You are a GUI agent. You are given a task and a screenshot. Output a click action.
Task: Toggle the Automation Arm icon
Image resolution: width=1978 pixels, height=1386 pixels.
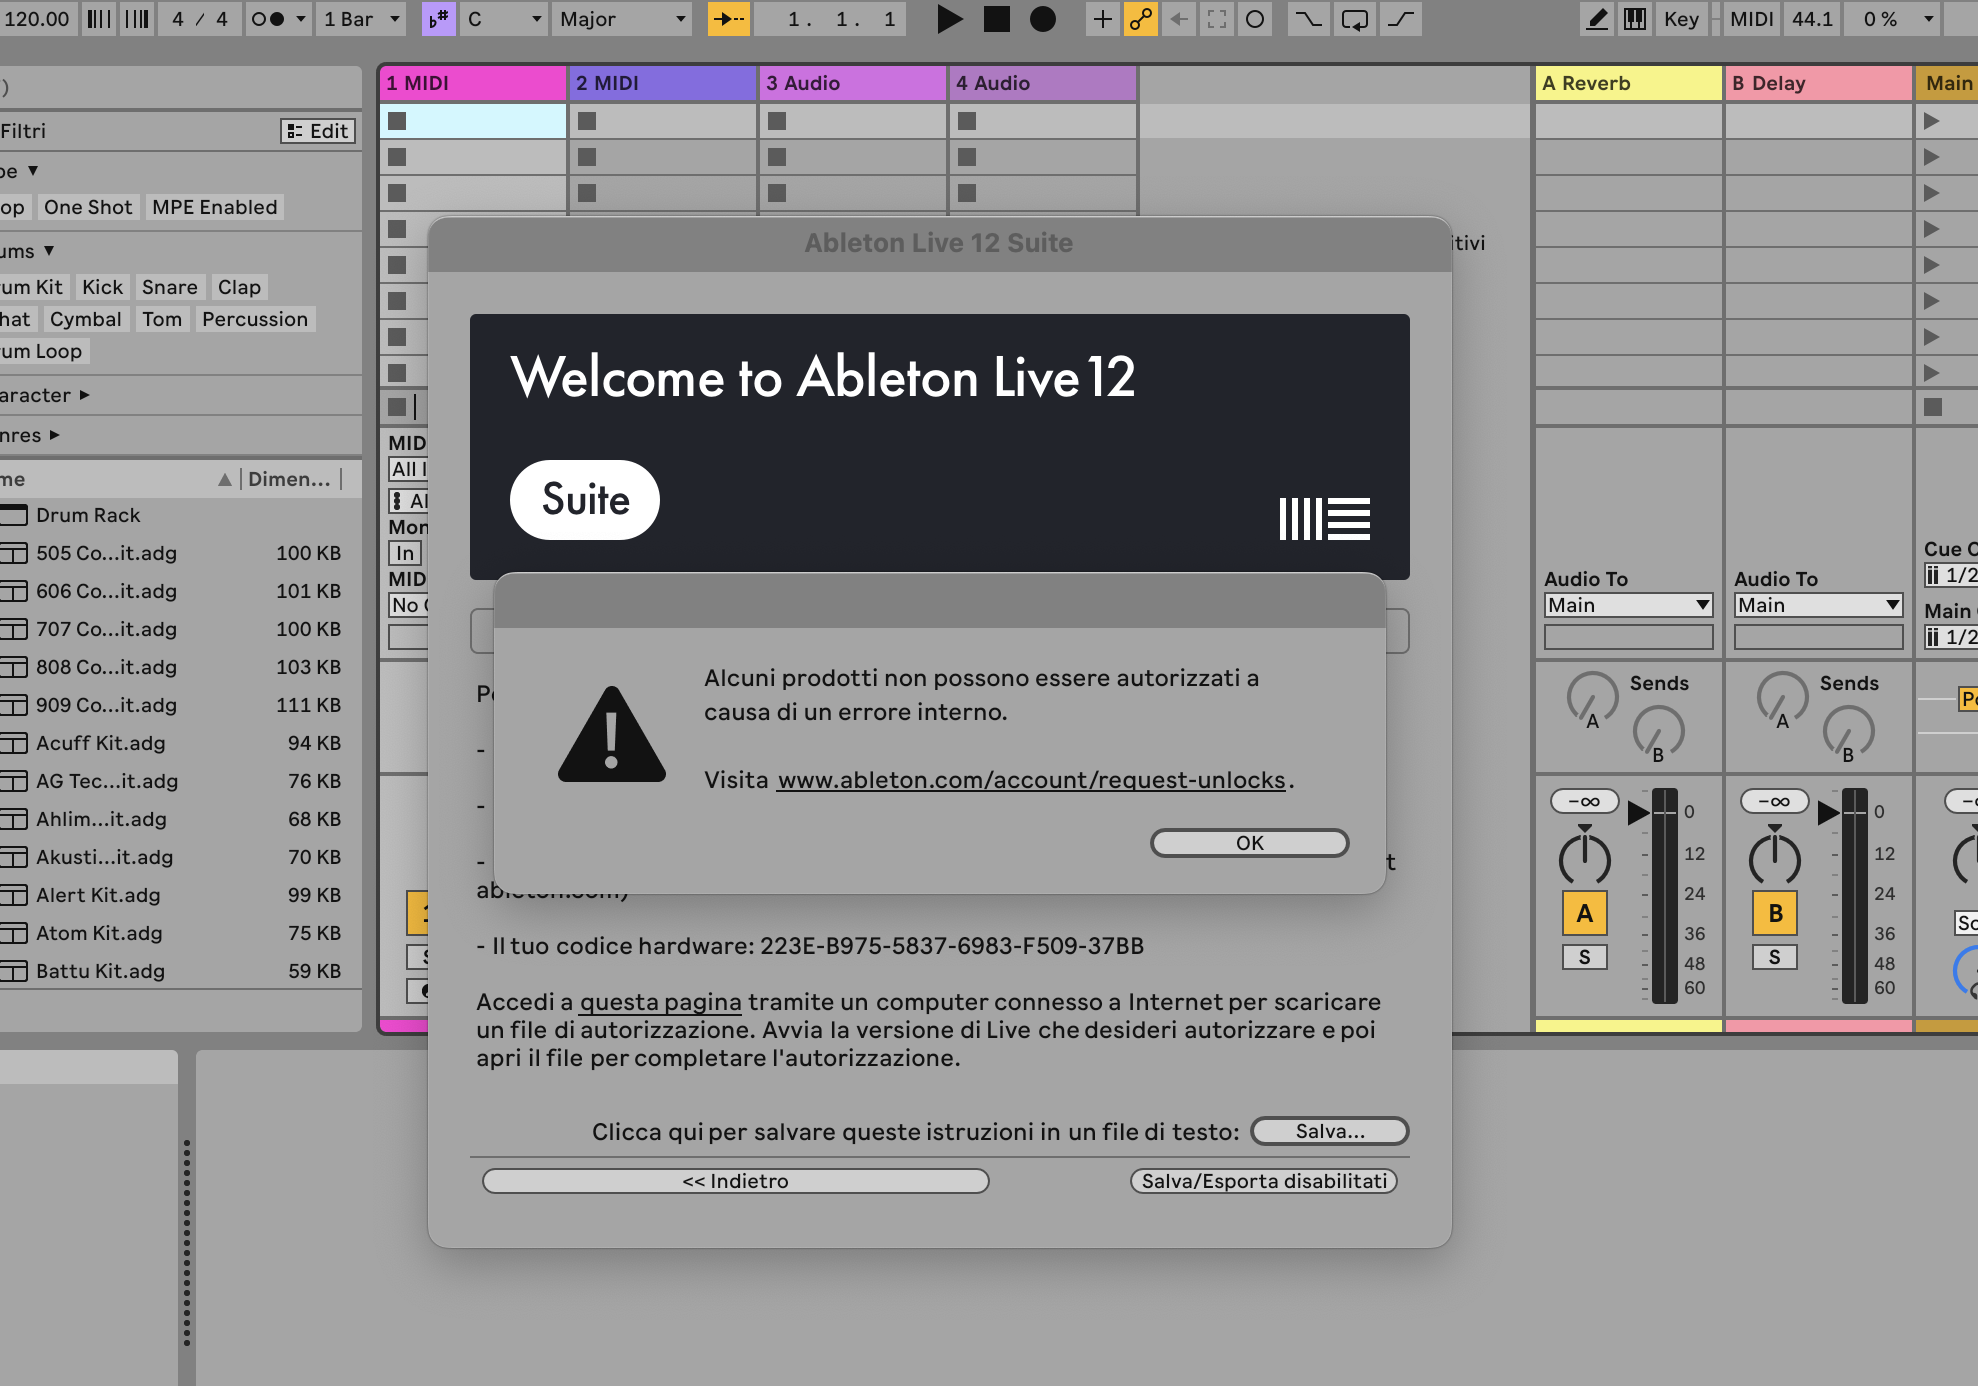coord(1140,19)
